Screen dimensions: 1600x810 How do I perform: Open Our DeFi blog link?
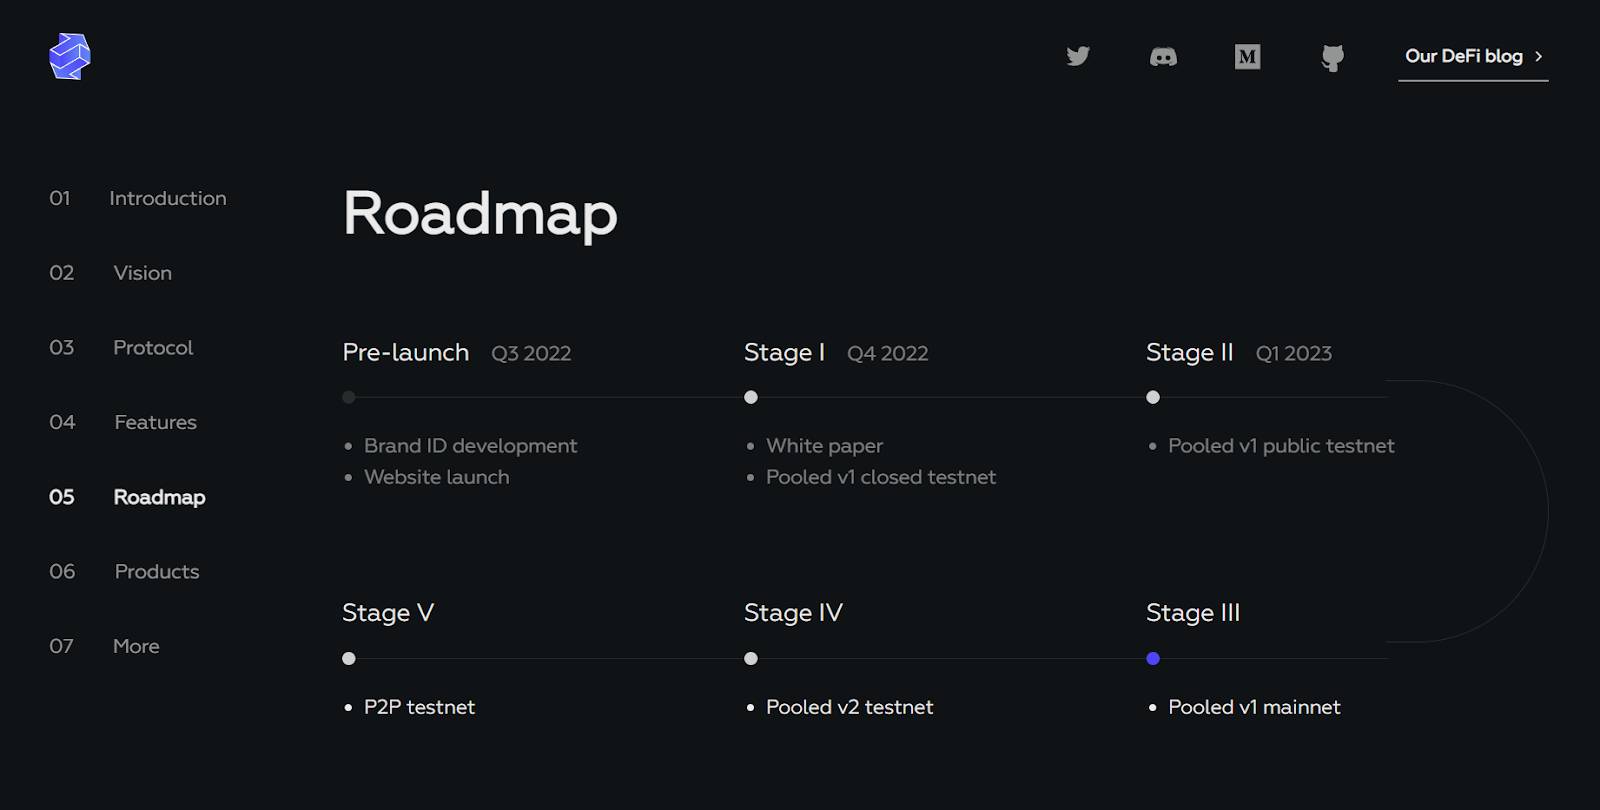tap(1463, 56)
